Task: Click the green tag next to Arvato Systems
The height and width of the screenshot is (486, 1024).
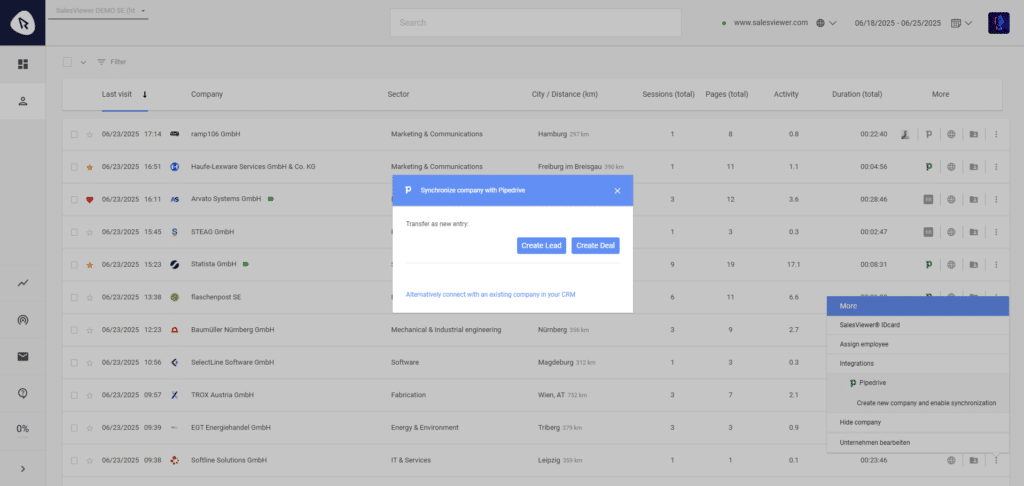Action: point(270,199)
